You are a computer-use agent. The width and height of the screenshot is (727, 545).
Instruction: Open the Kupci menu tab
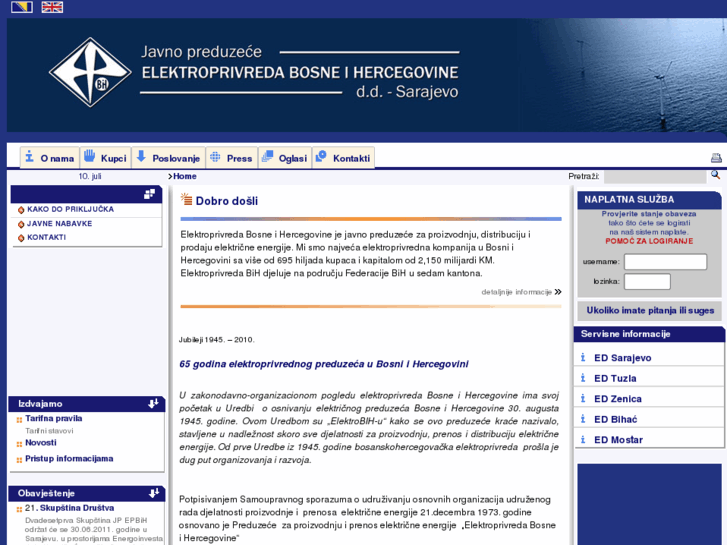[106, 158]
